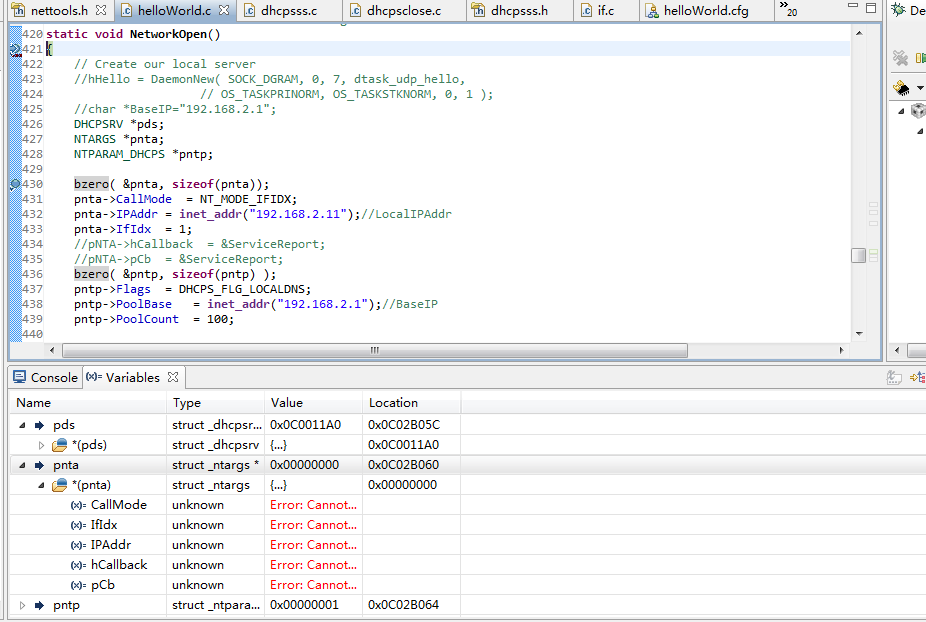
Task: Click the Value column header
Action: tap(314, 403)
